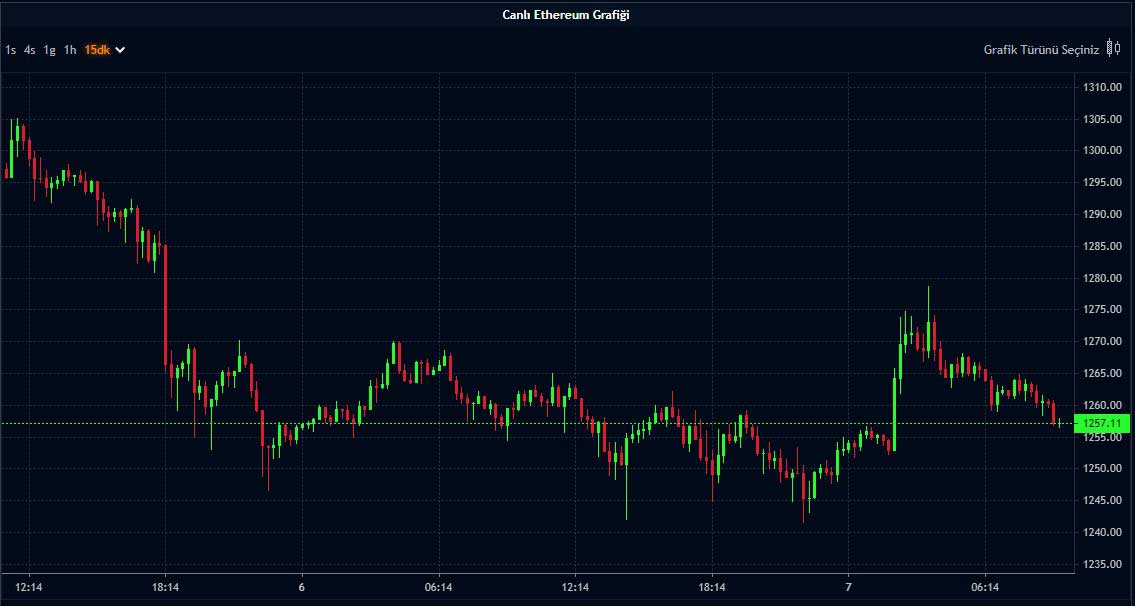Click the first 06:14 time axis label
The height and width of the screenshot is (606, 1135).
[x=439, y=586]
